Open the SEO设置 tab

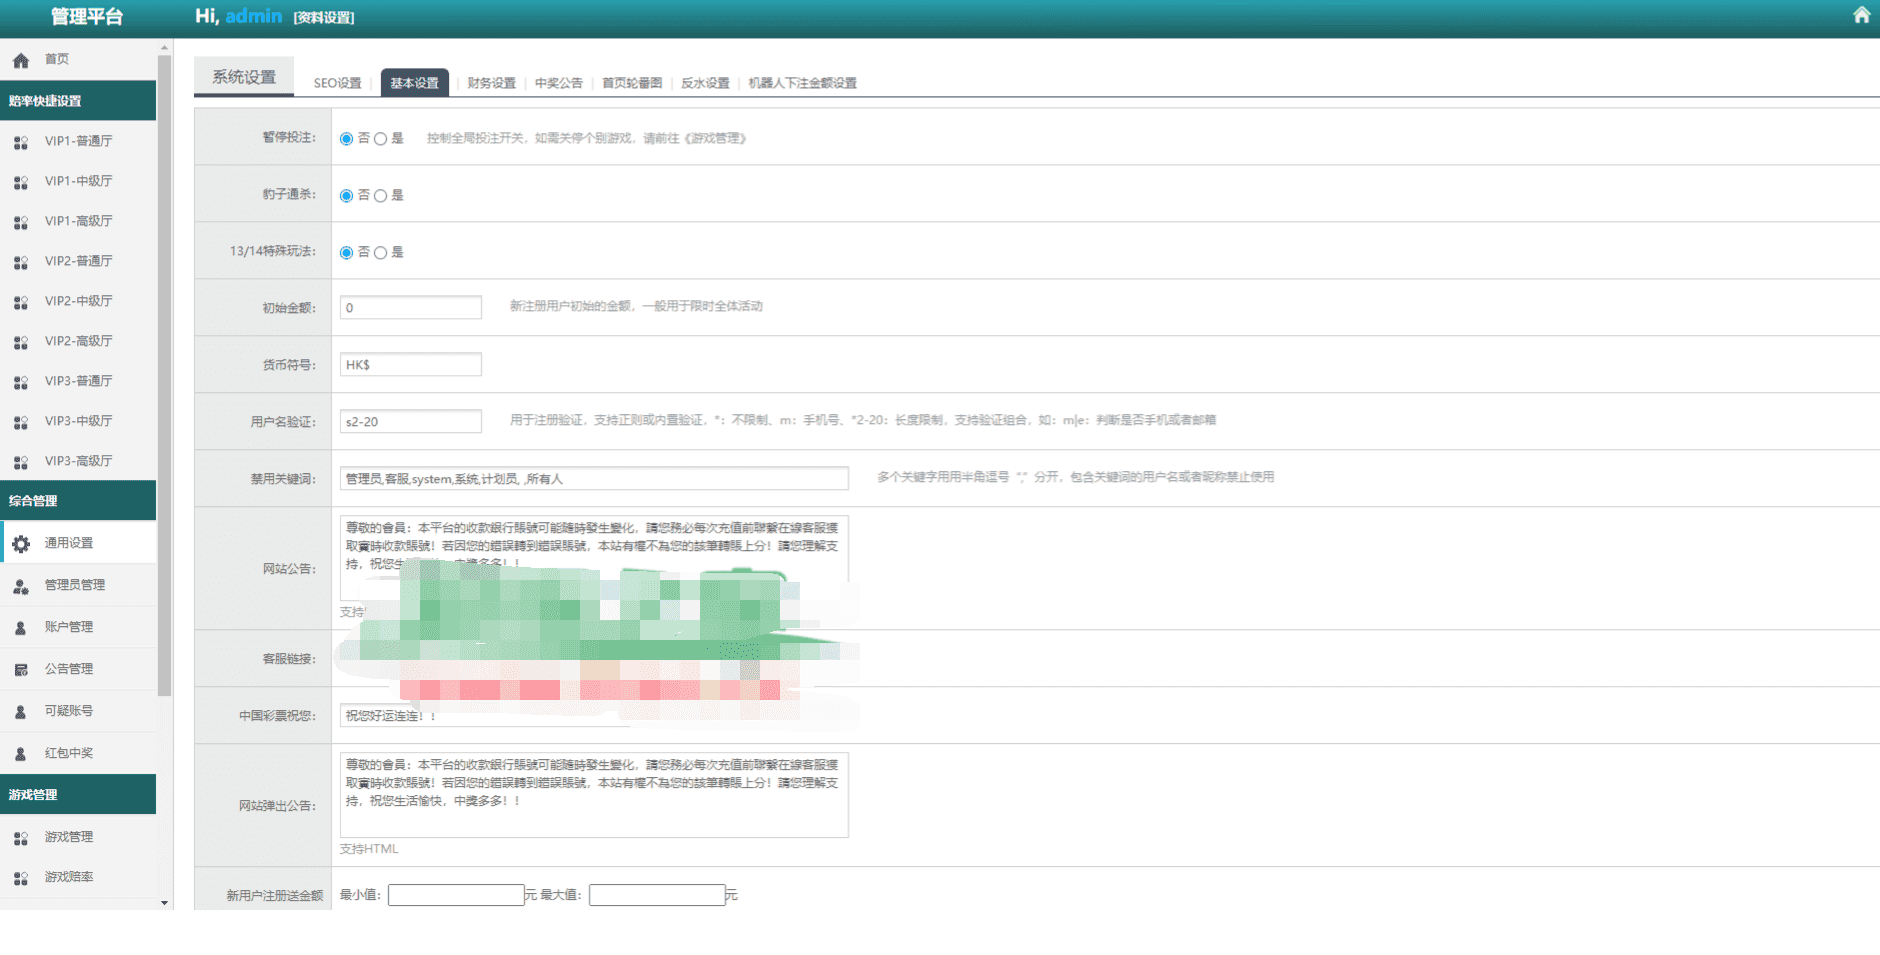[x=337, y=83]
